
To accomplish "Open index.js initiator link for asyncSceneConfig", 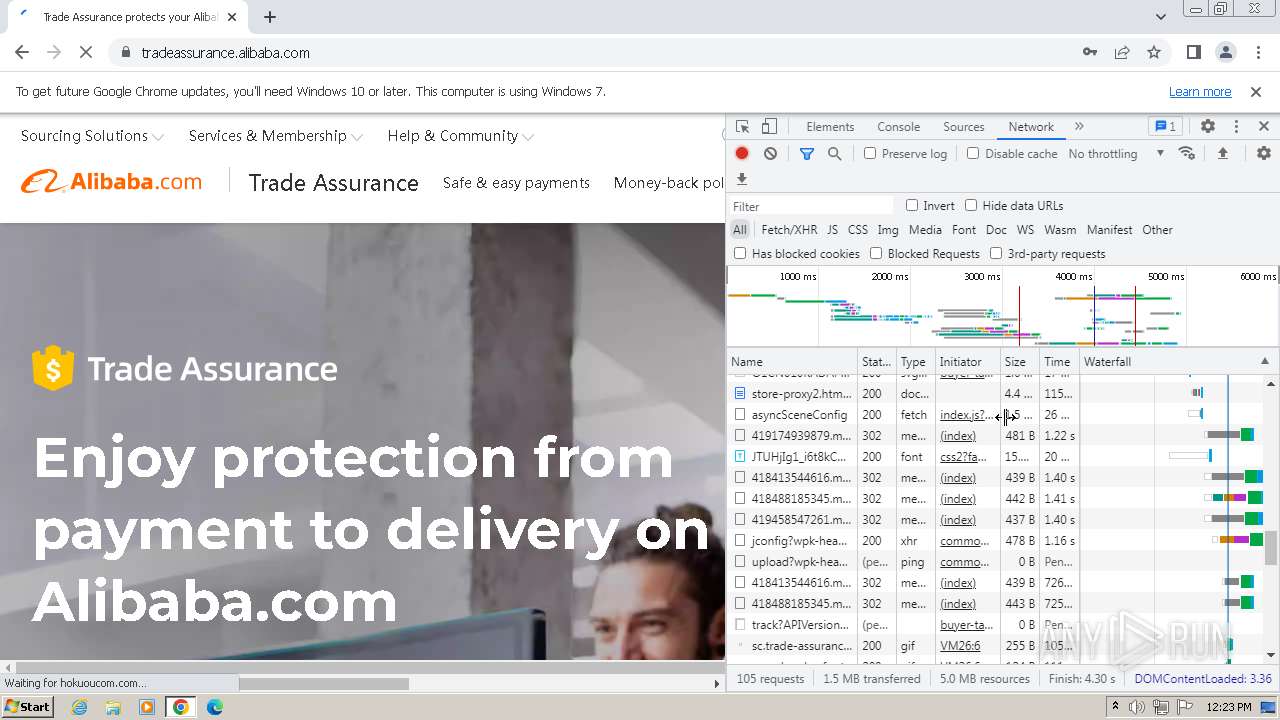I will coord(965,414).
